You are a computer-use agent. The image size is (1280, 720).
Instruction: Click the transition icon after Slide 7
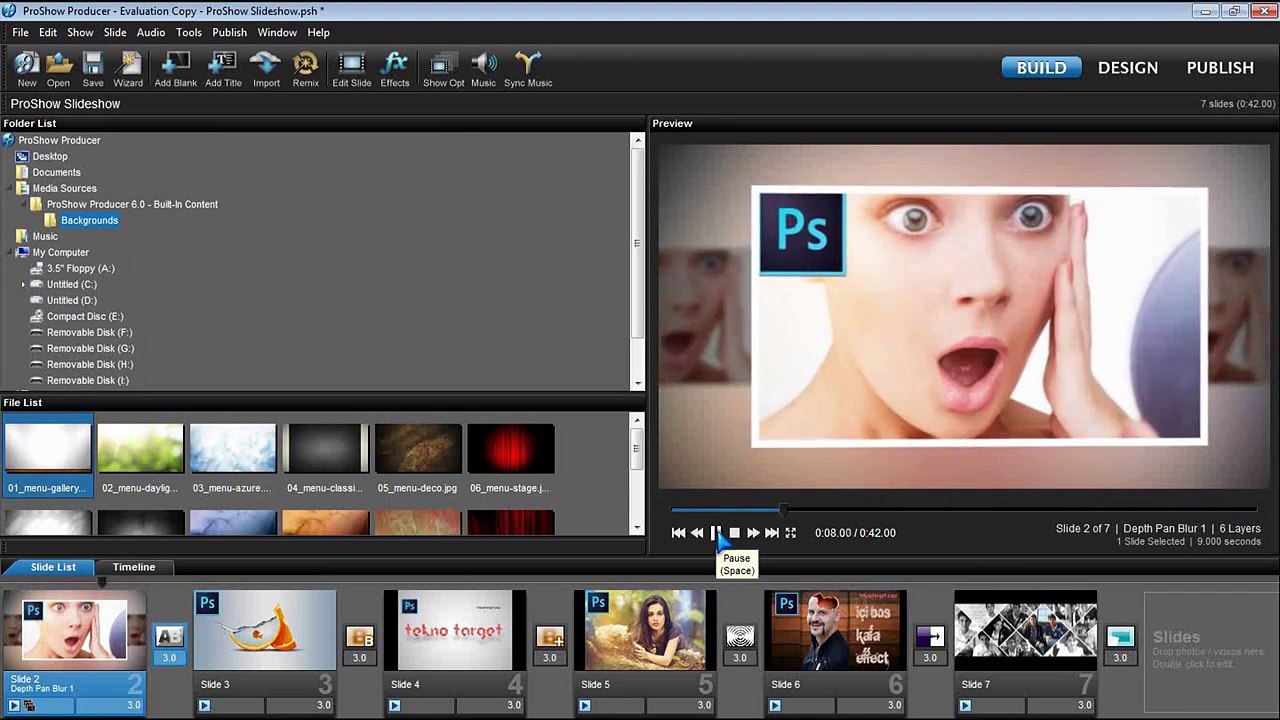click(x=1120, y=636)
